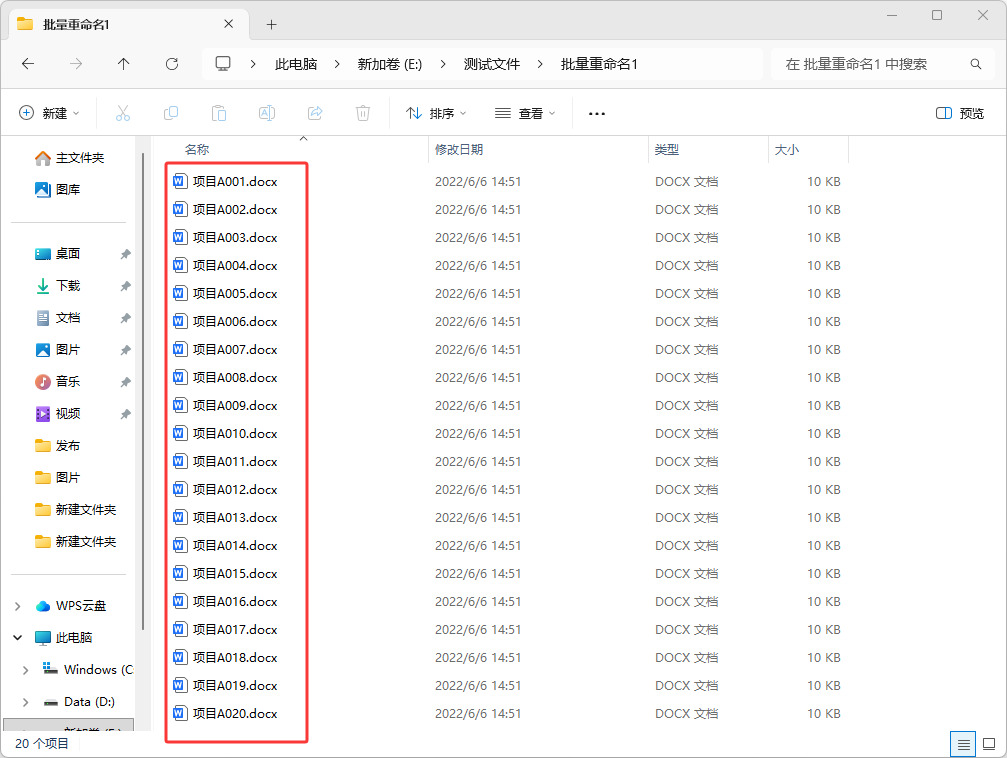Open the 排序 sort dropdown
1007x758 pixels.
point(436,114)
